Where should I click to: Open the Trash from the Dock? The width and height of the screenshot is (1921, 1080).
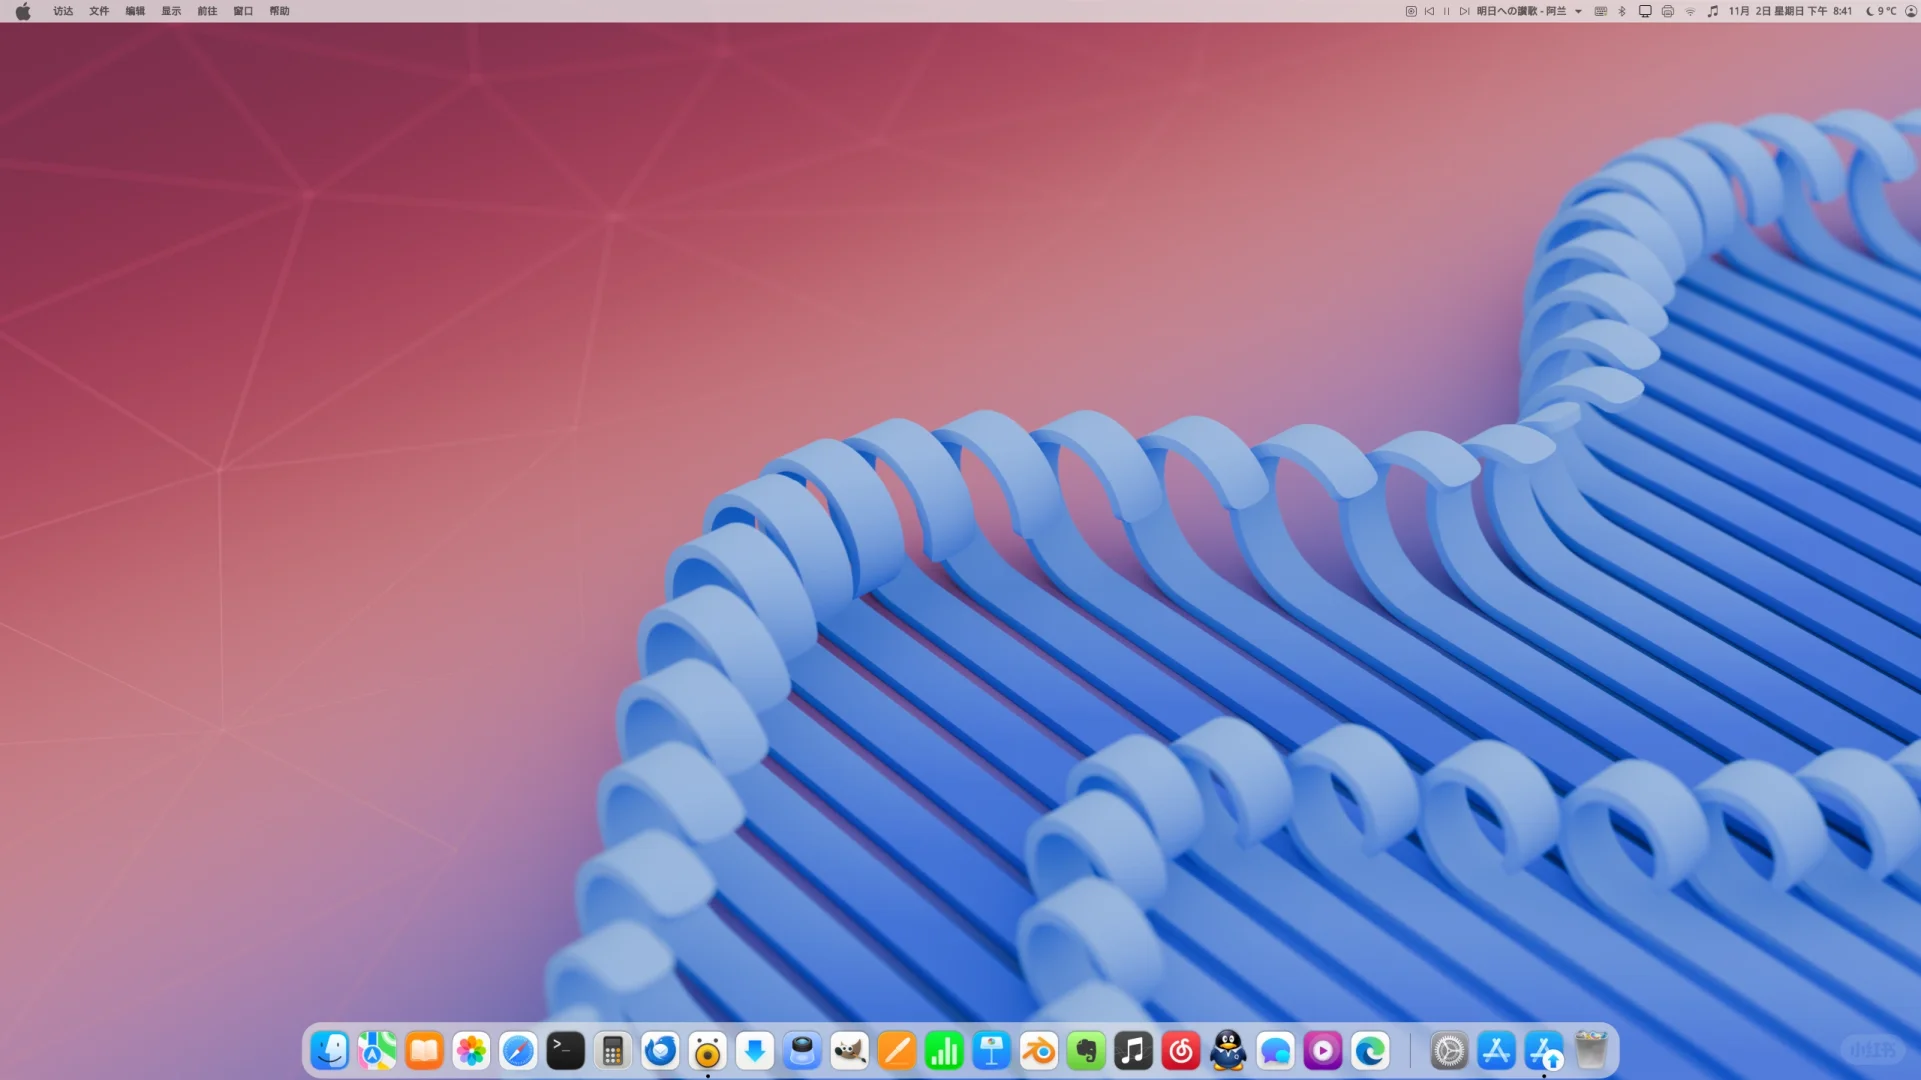1590,1051
